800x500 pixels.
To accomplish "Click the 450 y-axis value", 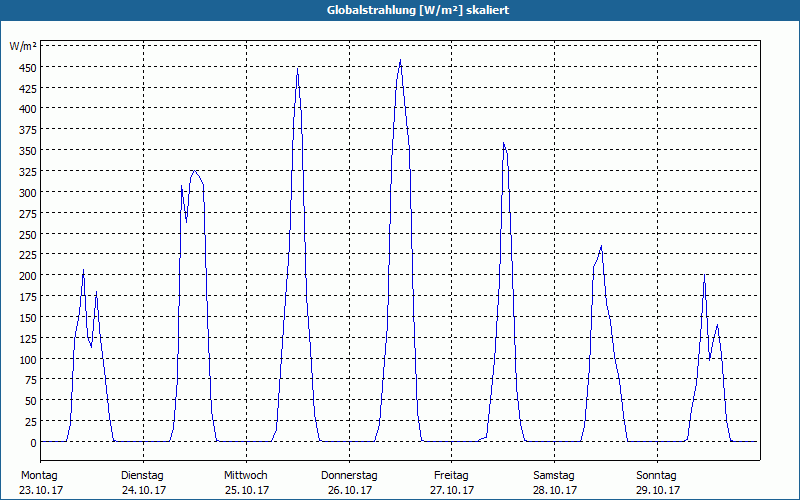I will [x=28, y=68].
